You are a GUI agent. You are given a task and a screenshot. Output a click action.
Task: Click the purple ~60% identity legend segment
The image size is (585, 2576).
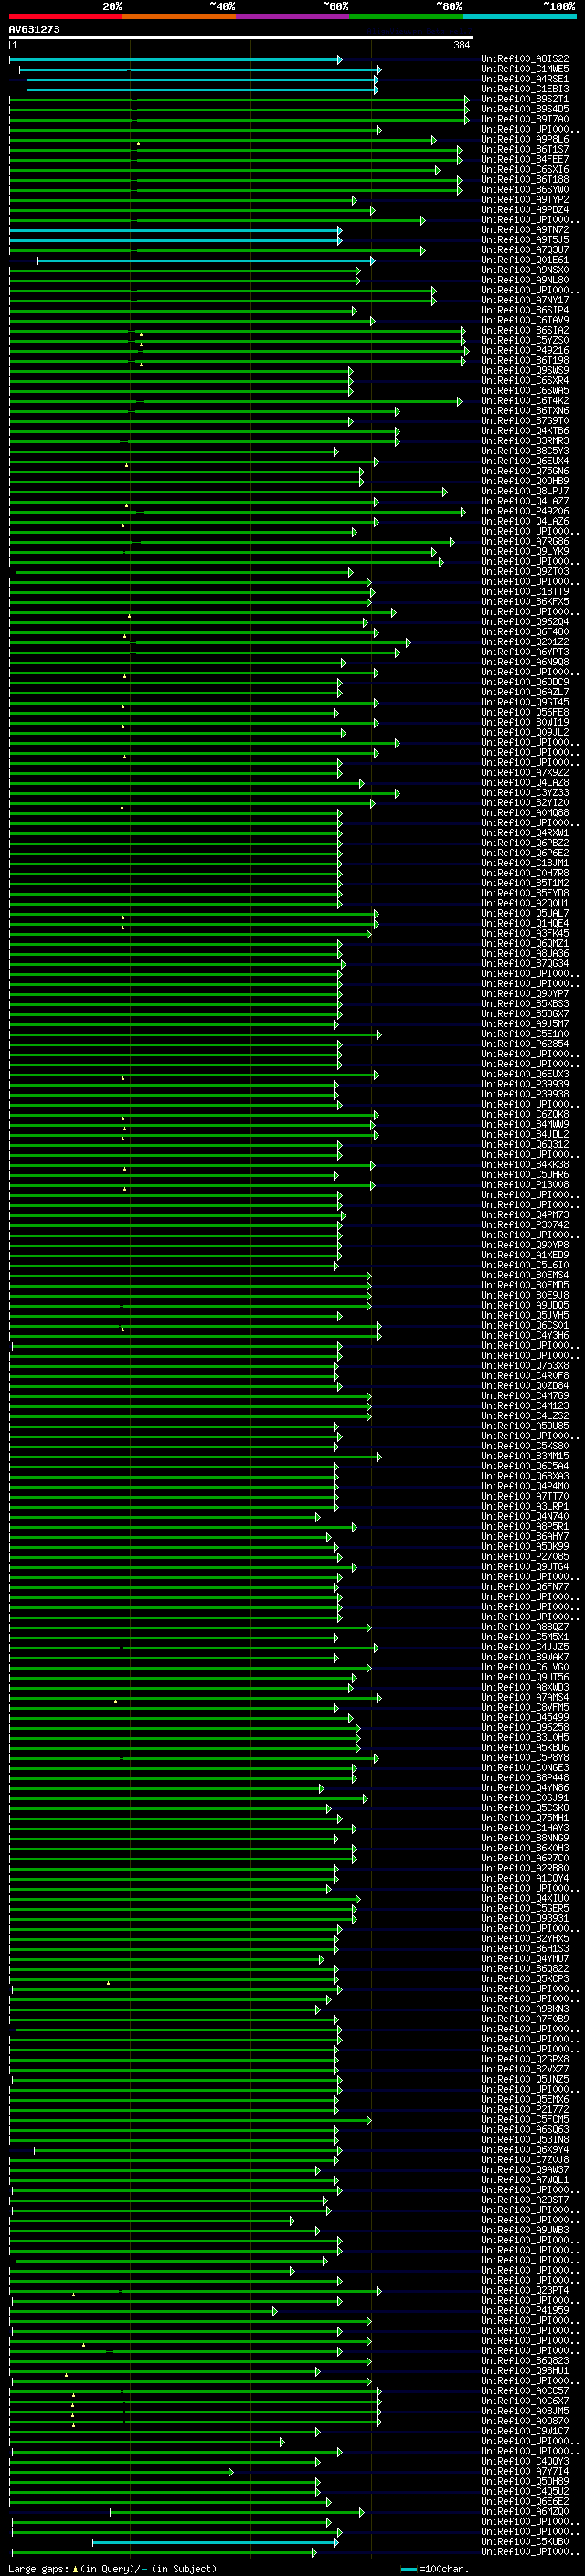(x=293, y=16)
